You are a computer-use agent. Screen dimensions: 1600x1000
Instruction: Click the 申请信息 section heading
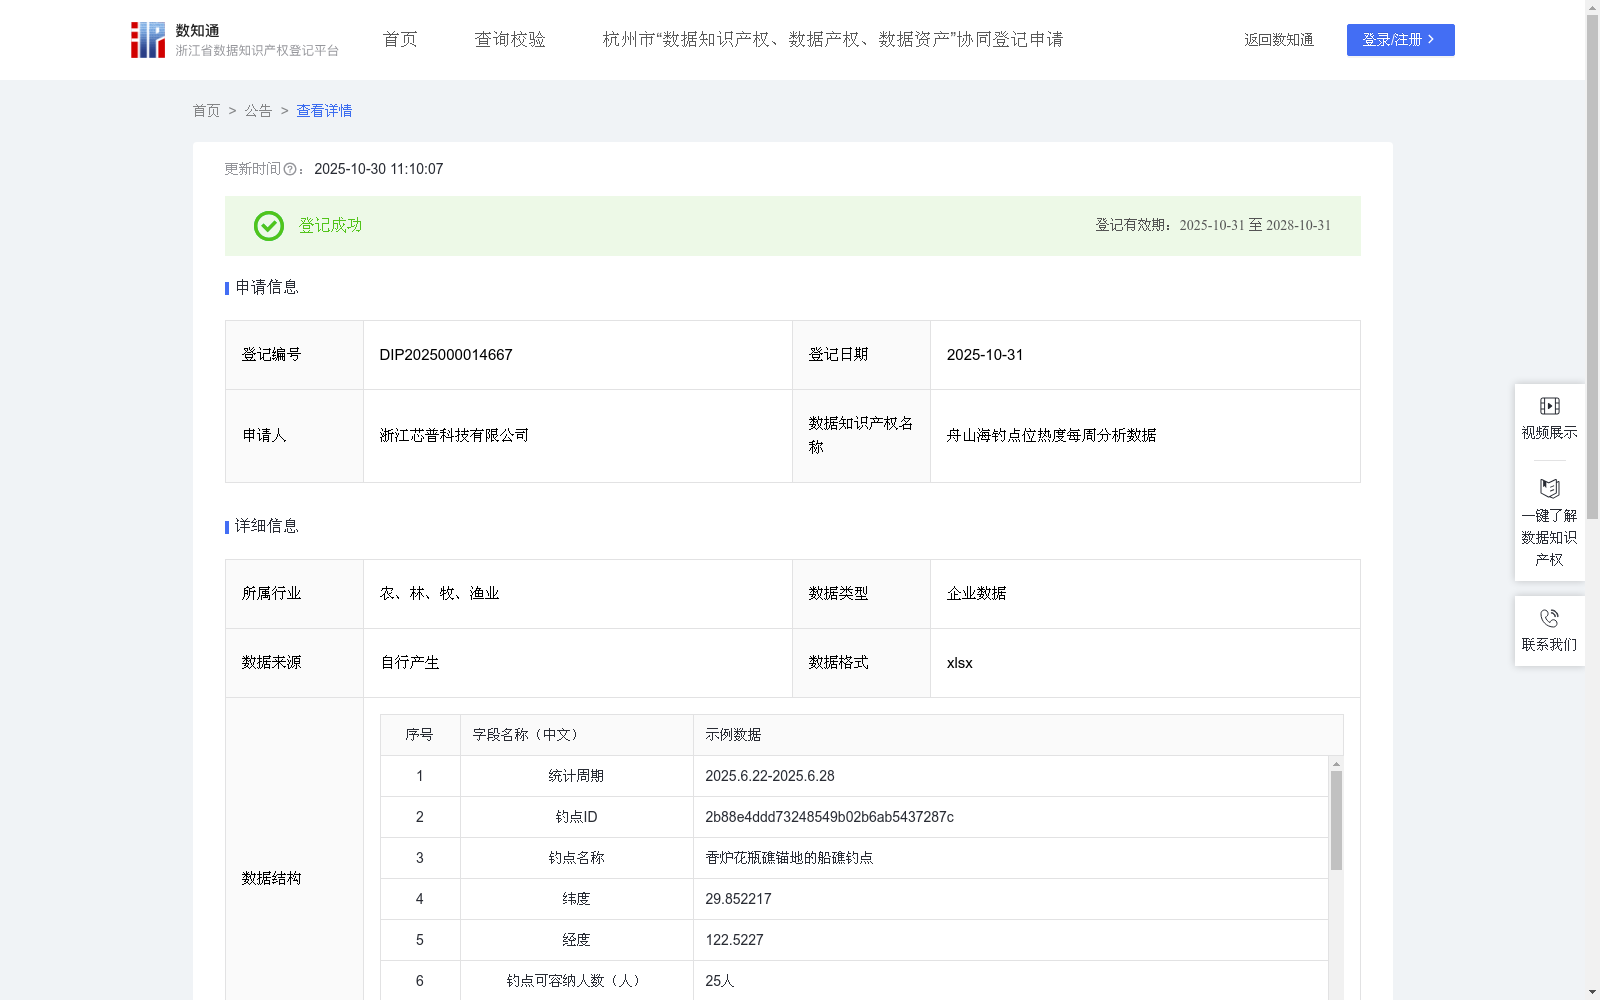[x=267, y=288]
